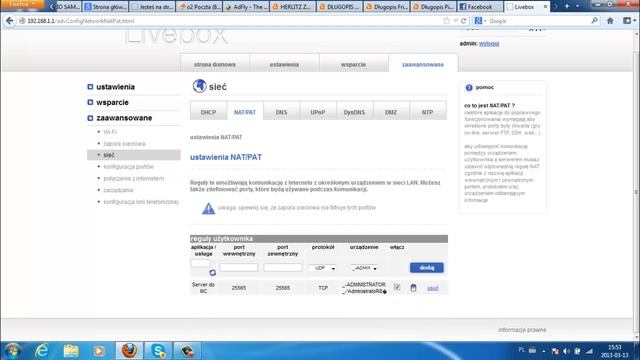This screenshot has height=360, width=640.
Task: Open połączenie z internetem in sidebar
Action: coord(133,178)
